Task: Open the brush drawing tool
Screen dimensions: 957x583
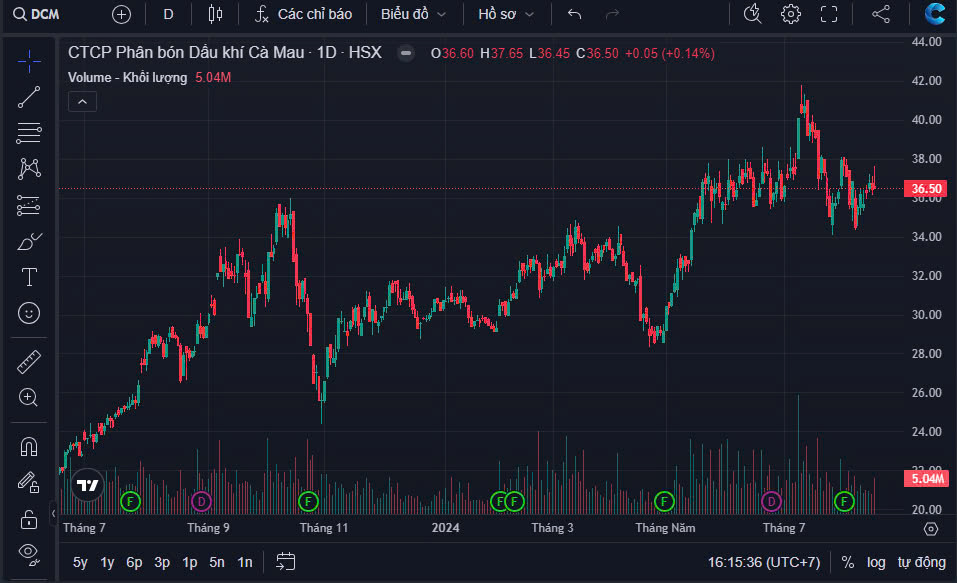Action: (x=29, y=241)
